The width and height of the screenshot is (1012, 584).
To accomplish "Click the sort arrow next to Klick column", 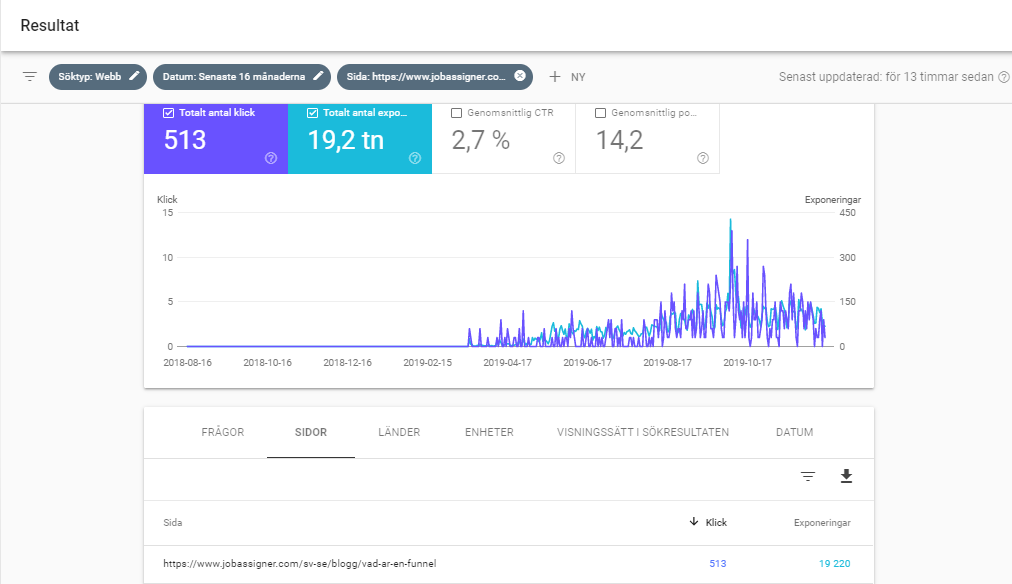I will [x=695, y=522].
